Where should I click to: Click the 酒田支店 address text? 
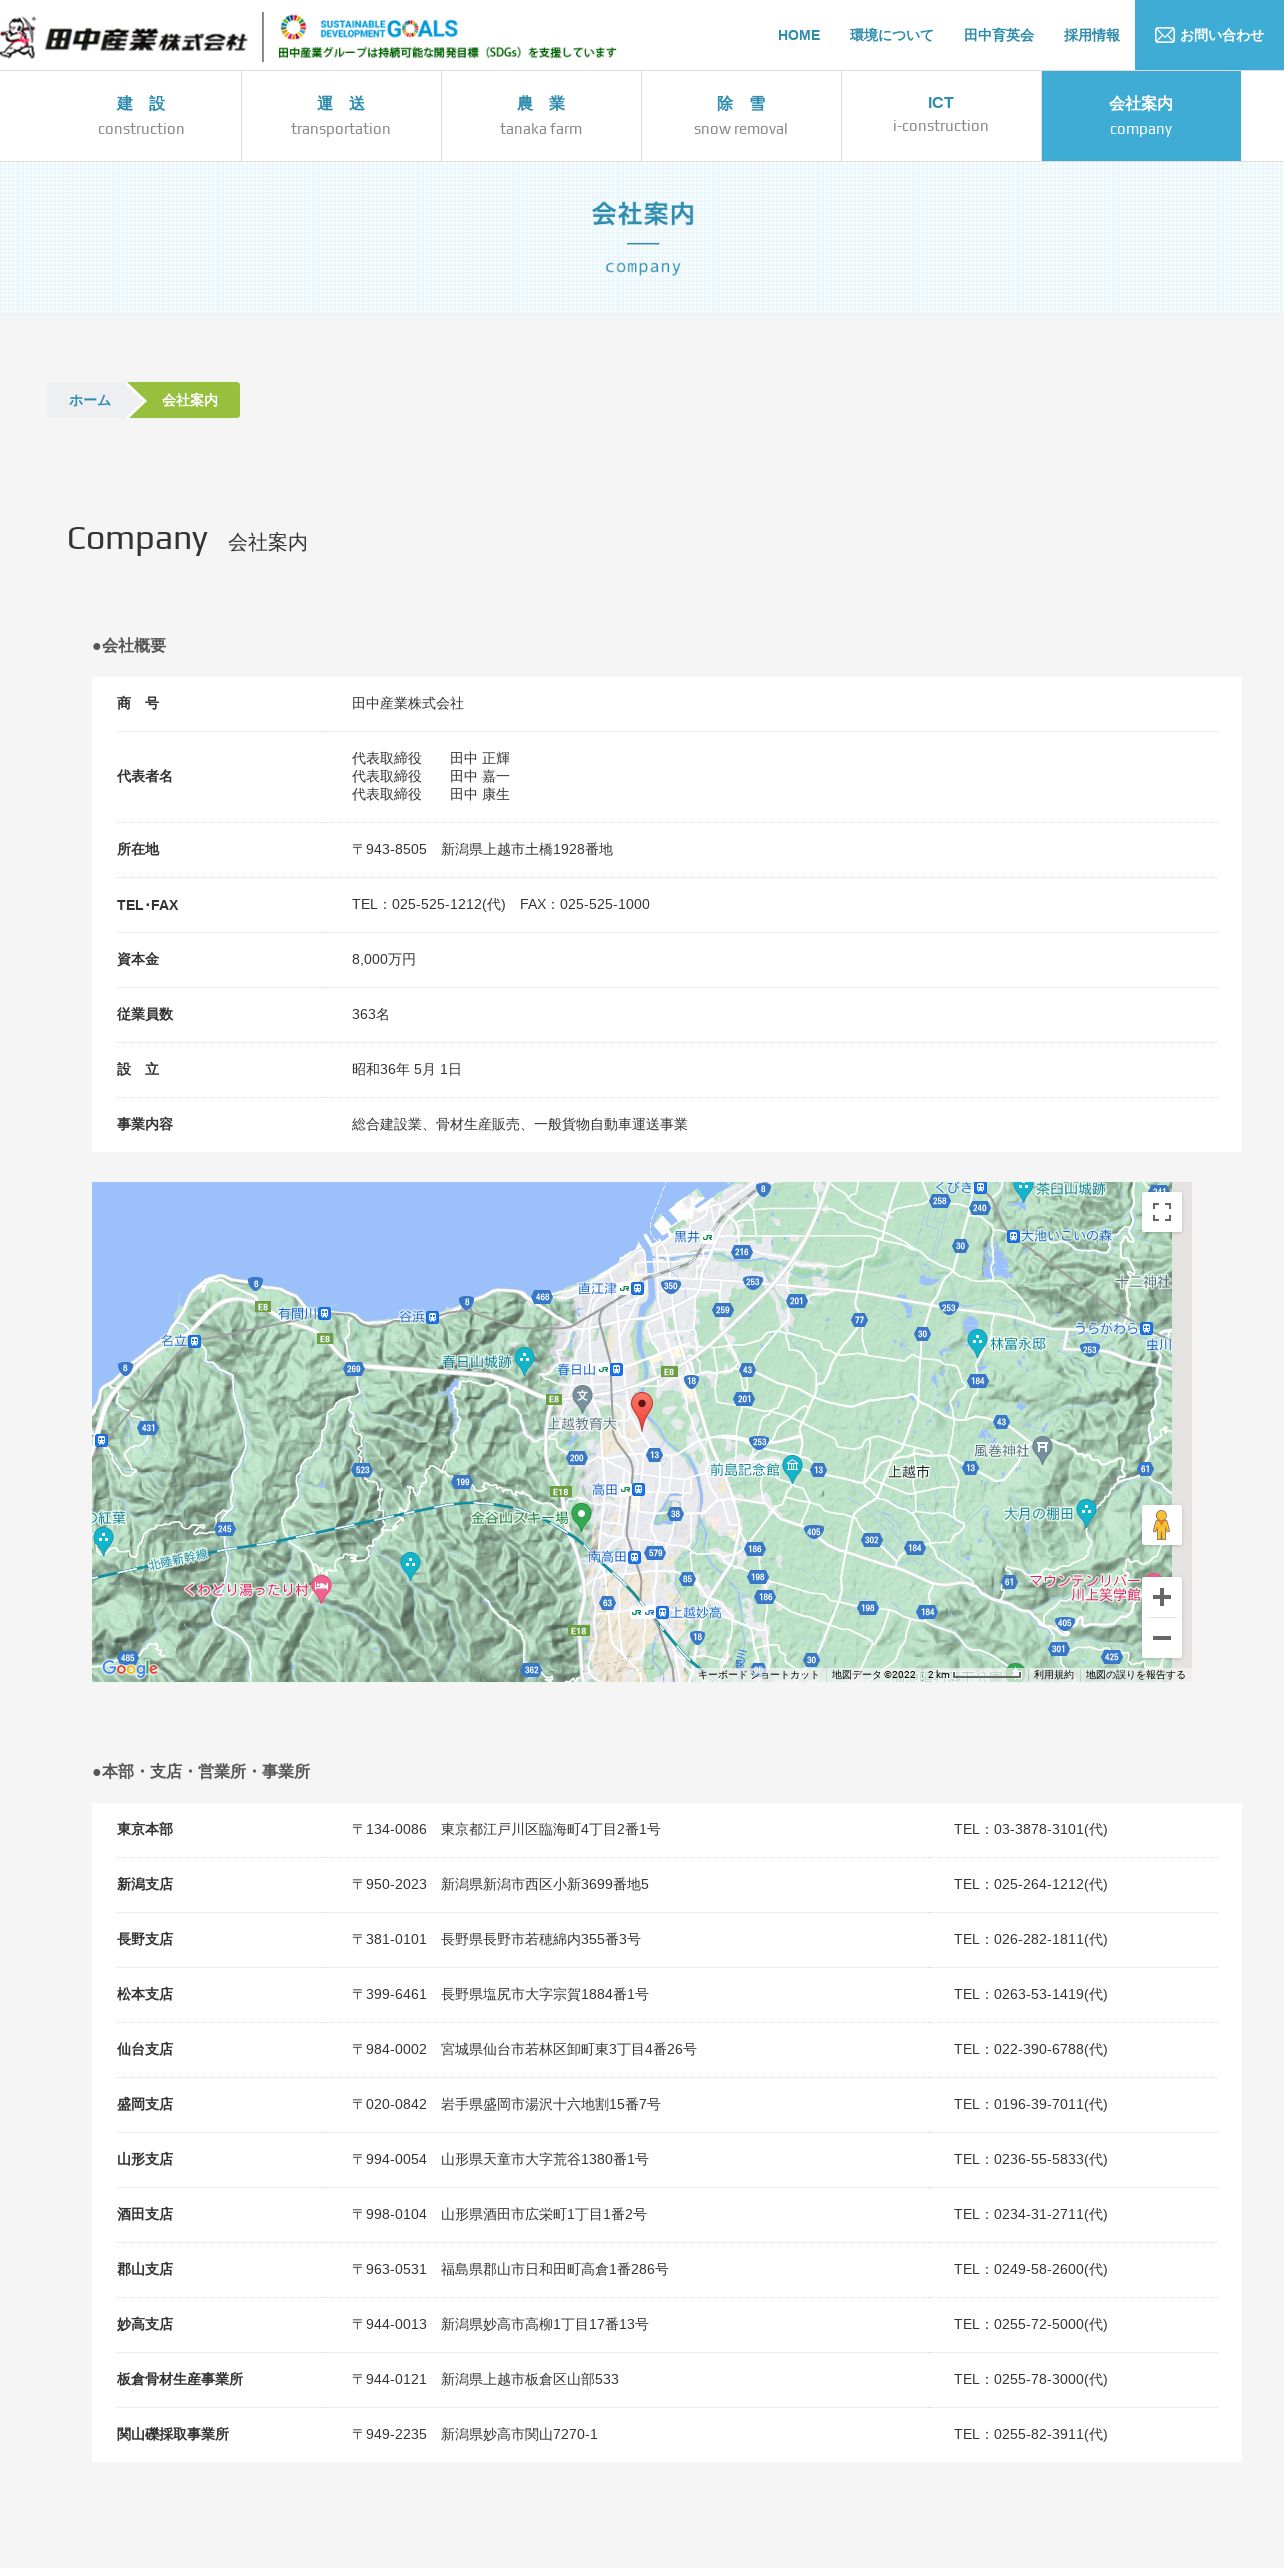[x=499, y=2214]
